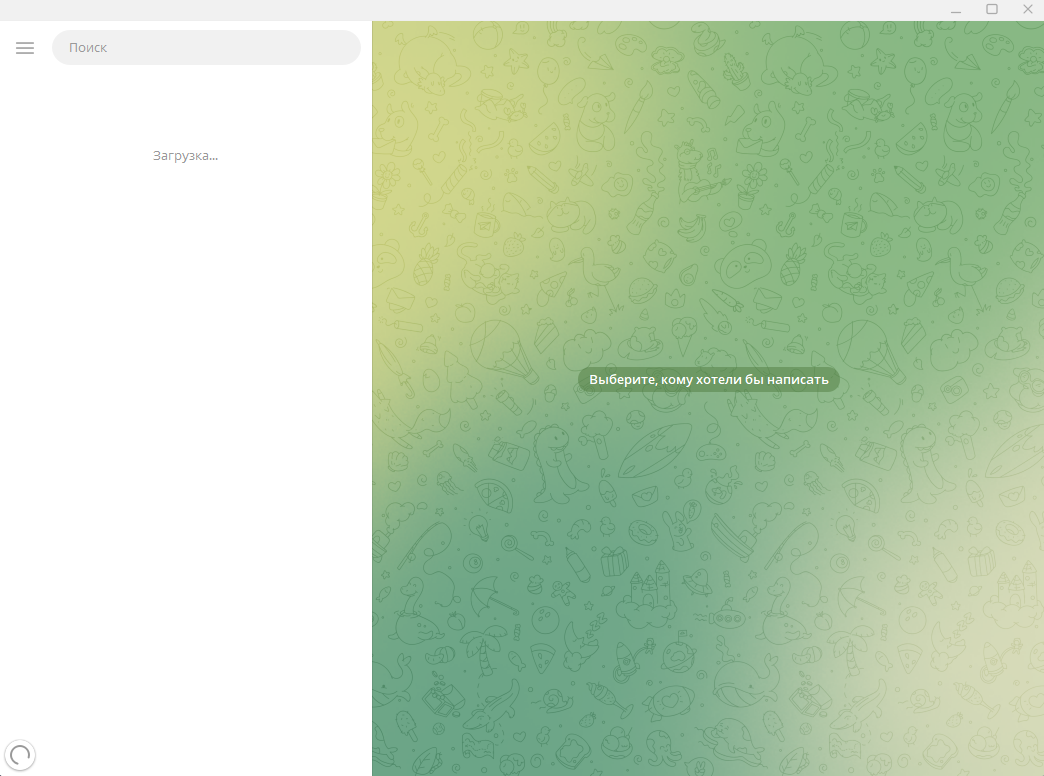Minimize the Telegram window
The width and height of the screenshot is (1044, 776).
[957, 10]
